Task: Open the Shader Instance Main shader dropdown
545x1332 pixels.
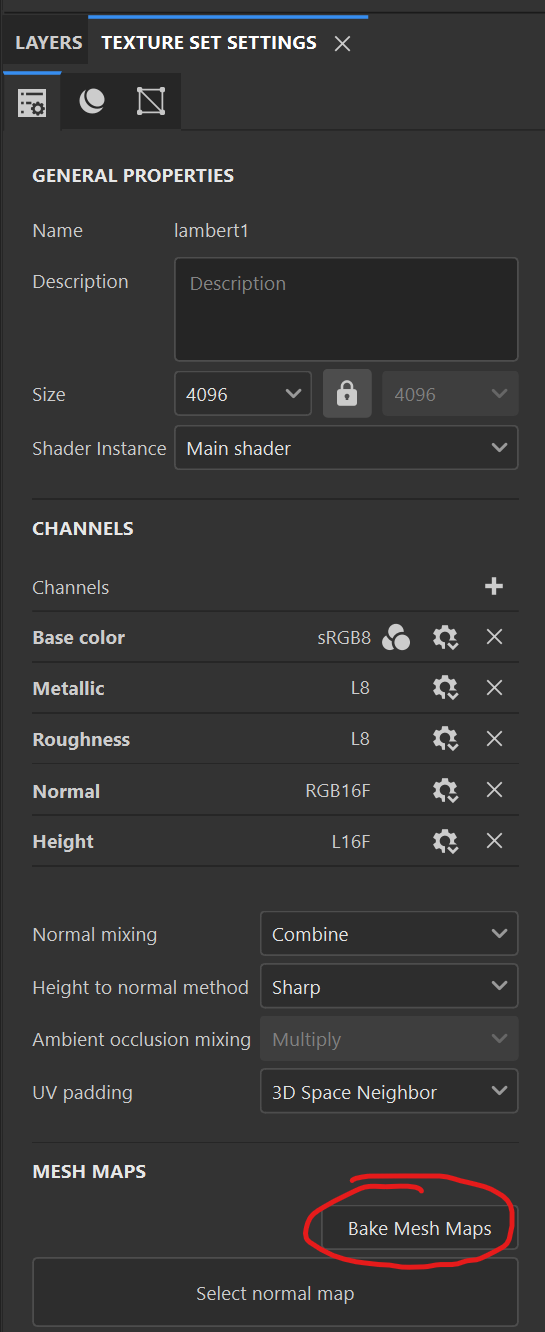Action: (346, 448)
